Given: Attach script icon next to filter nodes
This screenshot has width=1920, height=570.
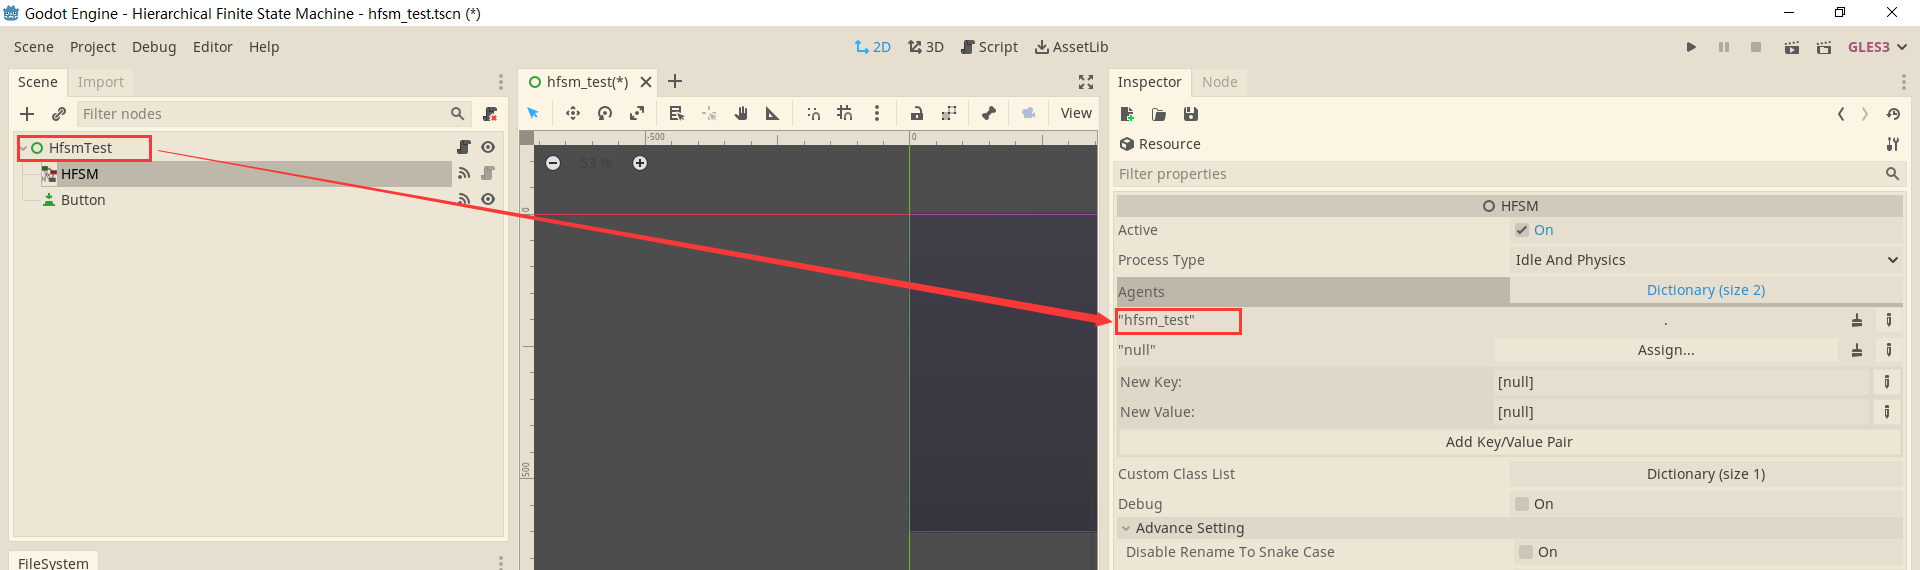Looking at the screenshot, I should (x=490, y=114).
